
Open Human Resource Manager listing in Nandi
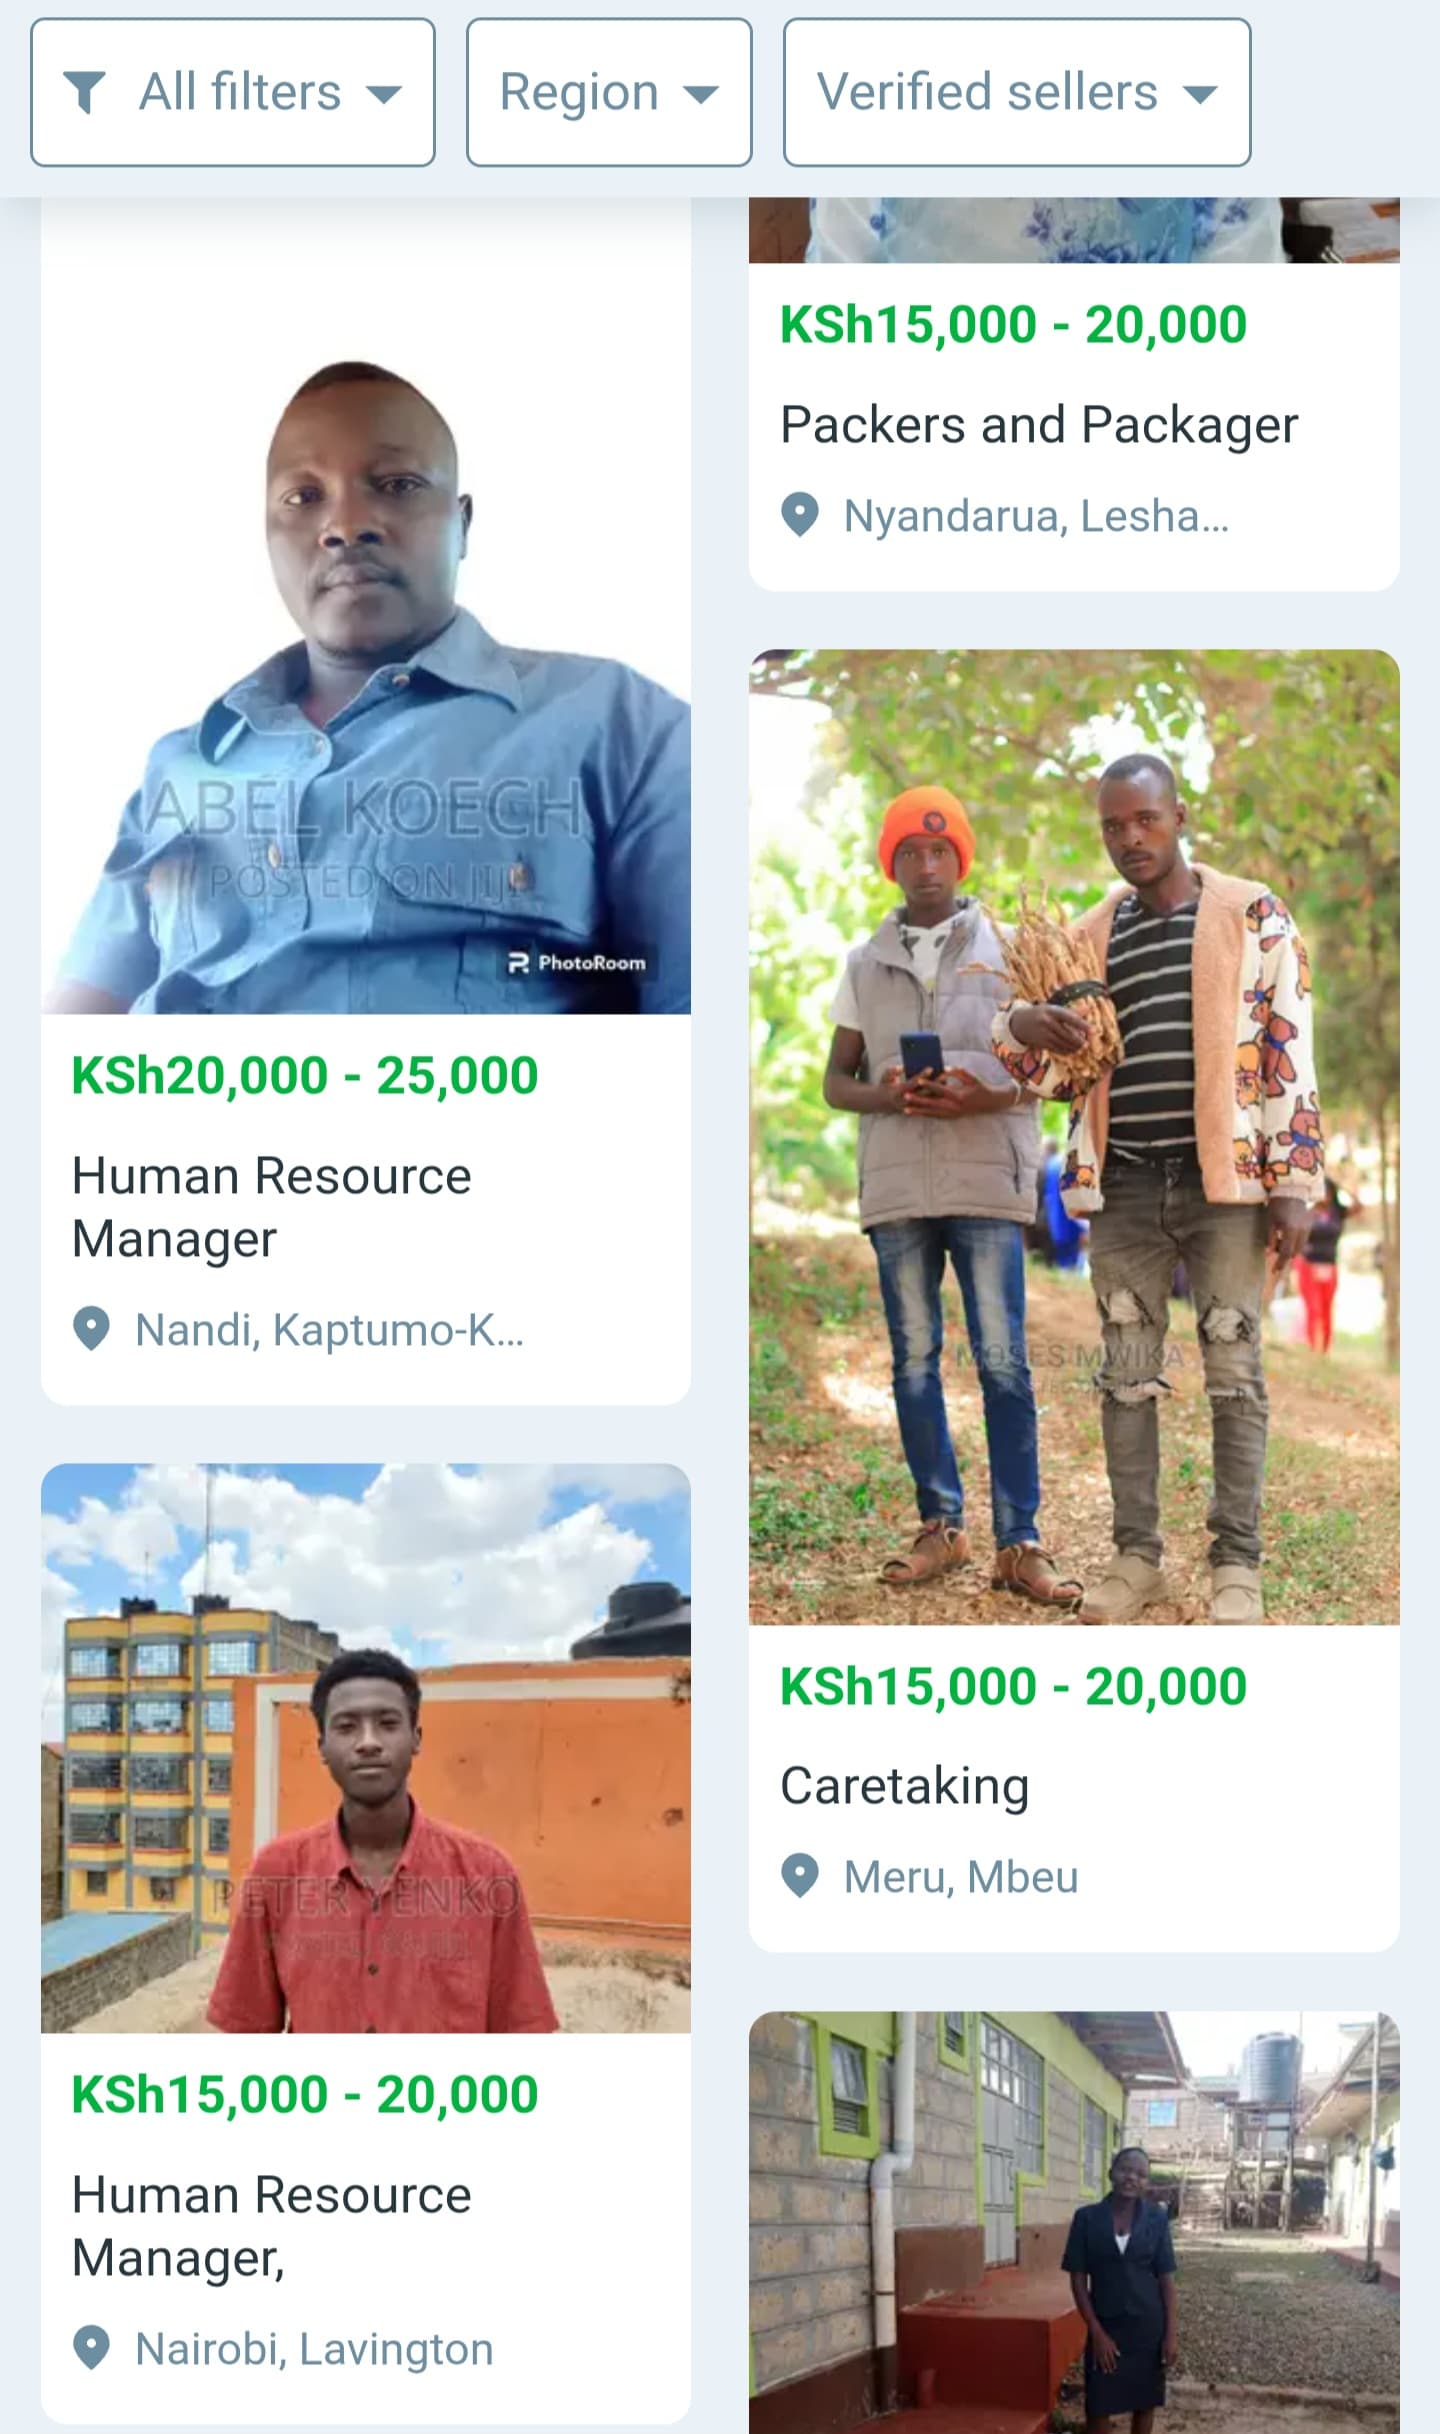tap(272, 1207)
